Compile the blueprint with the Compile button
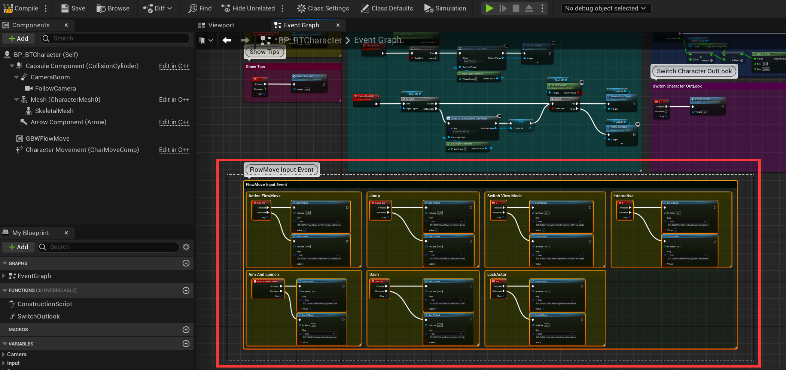The height and width of the screenshot is (370, 786). click(20, 9)
